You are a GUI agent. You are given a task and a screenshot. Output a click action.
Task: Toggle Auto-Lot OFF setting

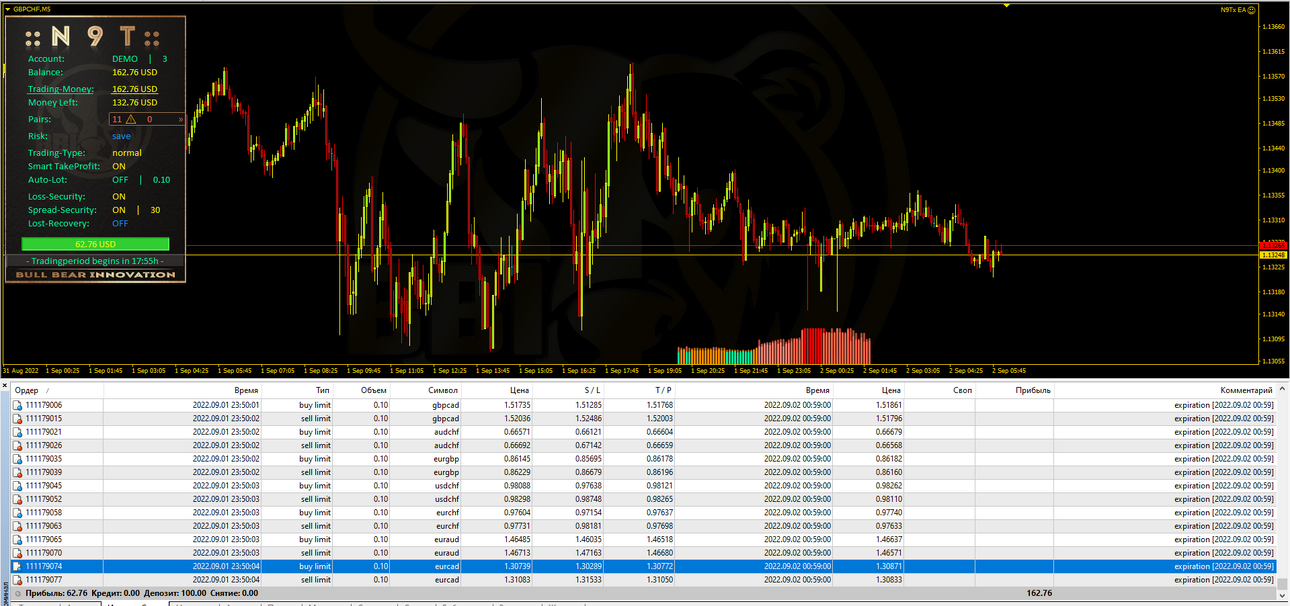[120, 180]
